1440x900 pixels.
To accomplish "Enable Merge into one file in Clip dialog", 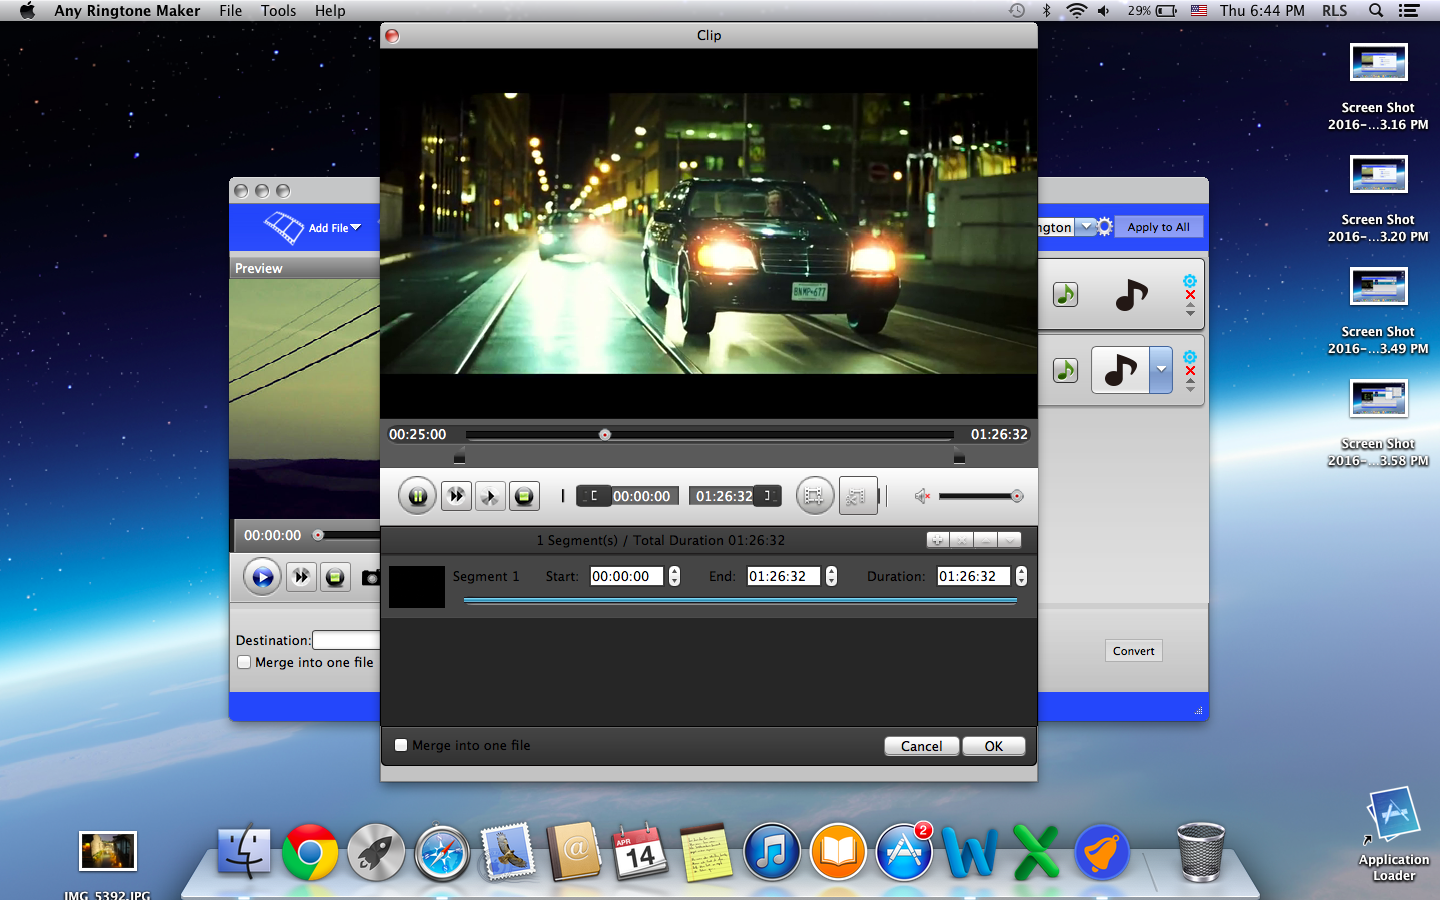I will 401,745.
